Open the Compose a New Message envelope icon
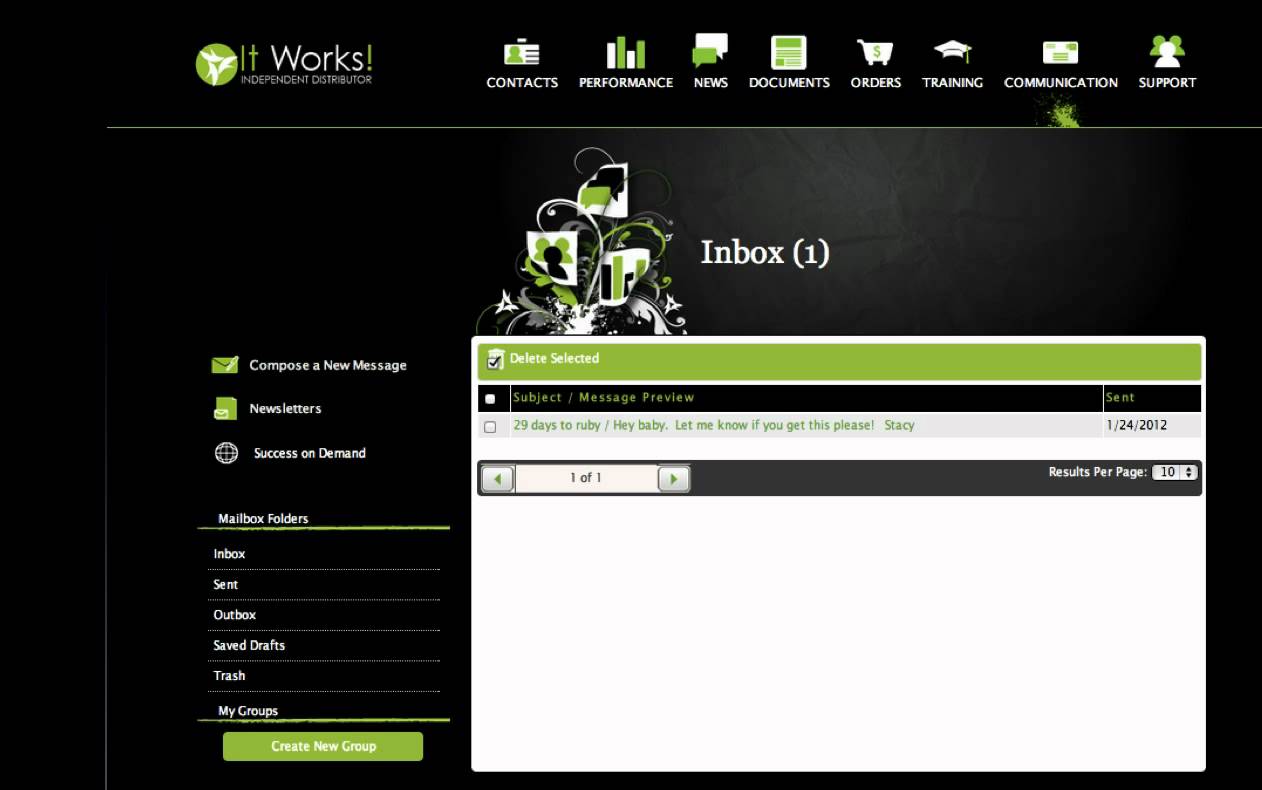 pos(224,364)
